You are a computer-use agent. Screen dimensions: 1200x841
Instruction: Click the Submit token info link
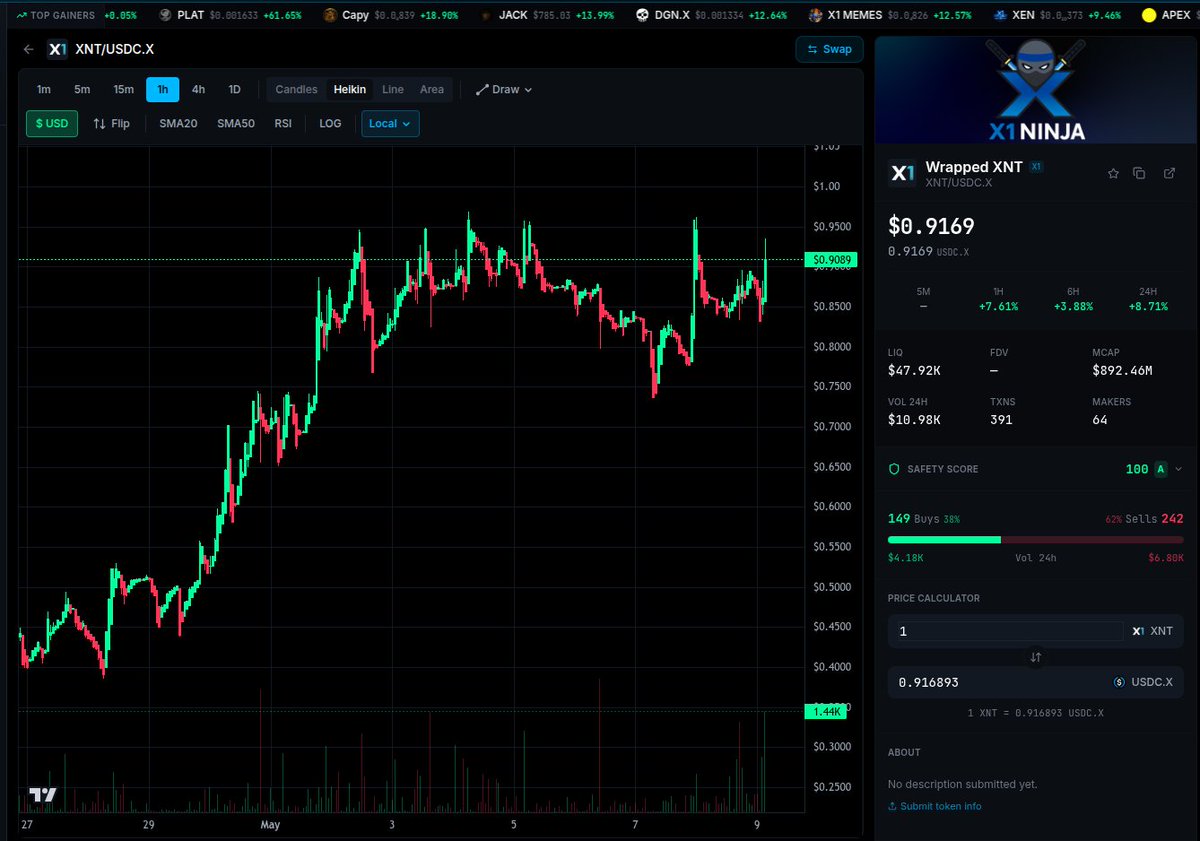point(934,806)
